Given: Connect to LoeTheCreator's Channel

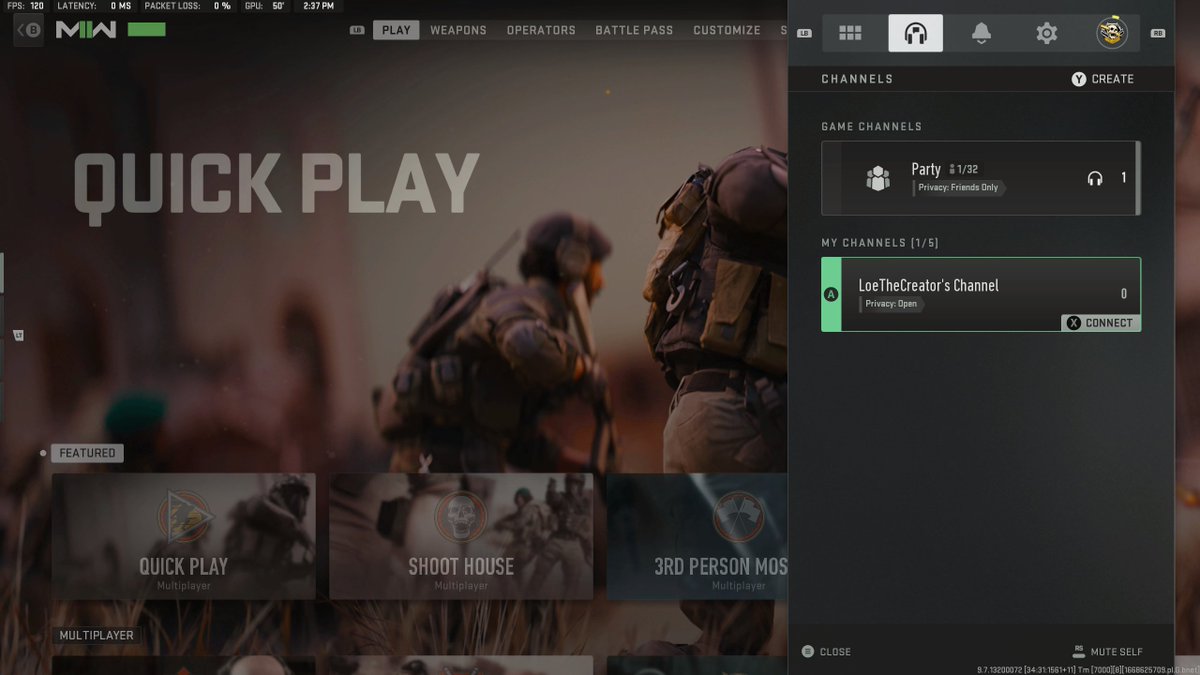Looking at the screenshot, I should coord(1100,323).
